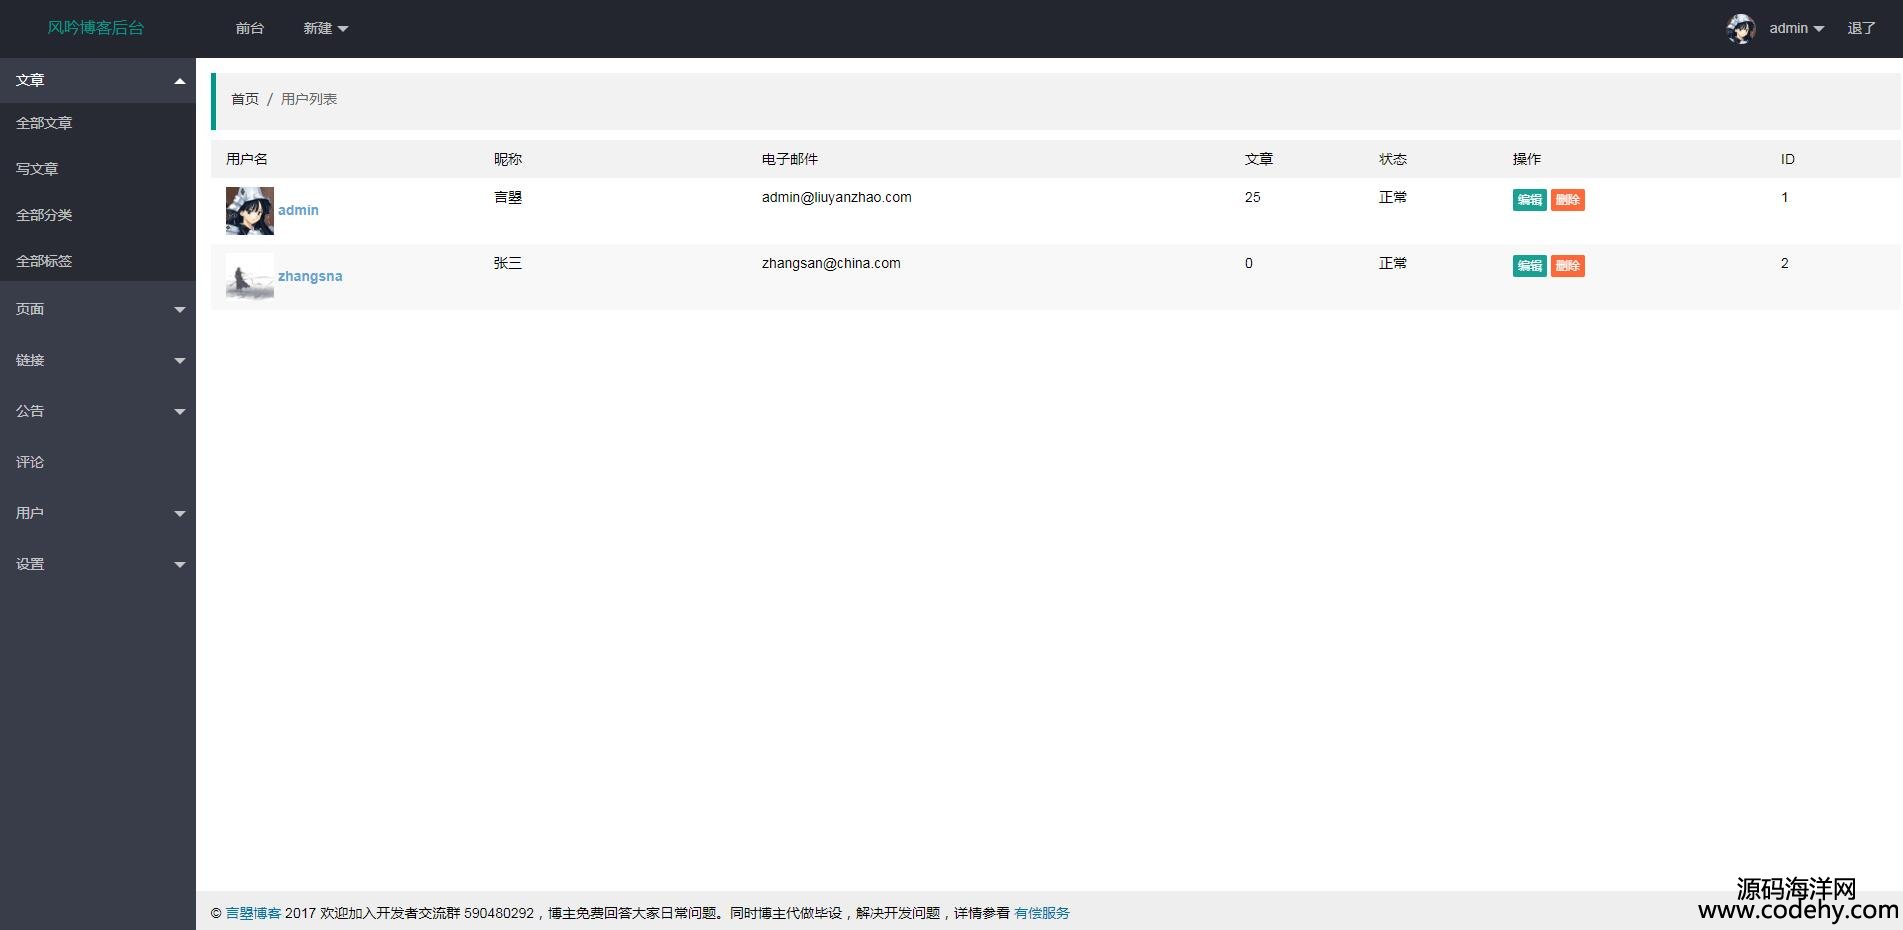Click 电子邮件 column header
Screen dimensions: 1903x930
790,159
